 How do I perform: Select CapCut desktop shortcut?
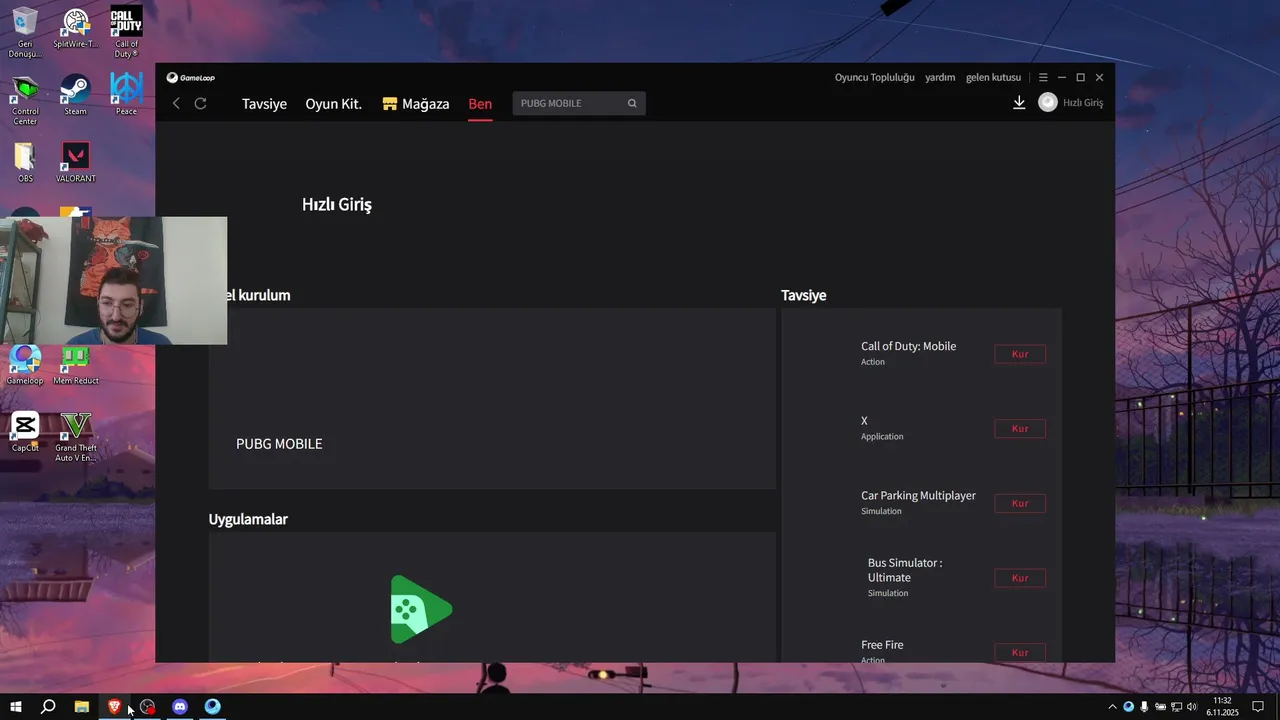pos(25,432)
